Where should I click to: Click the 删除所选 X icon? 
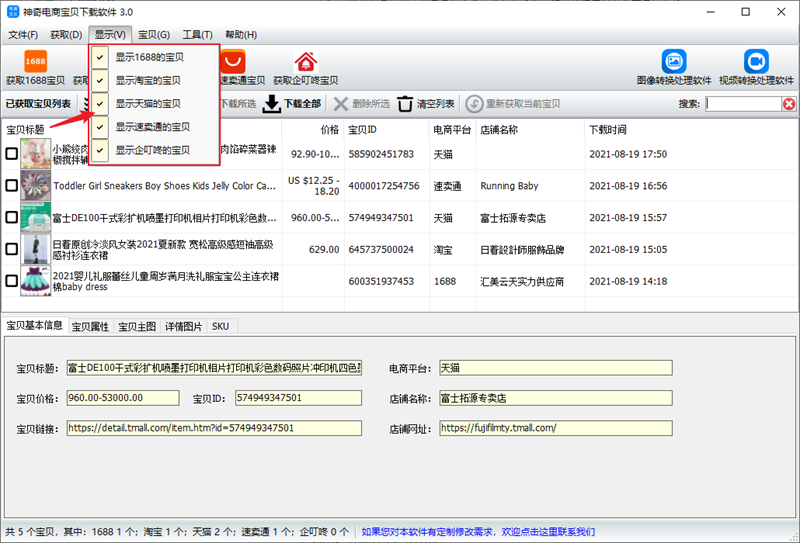[x=340, y=104]
